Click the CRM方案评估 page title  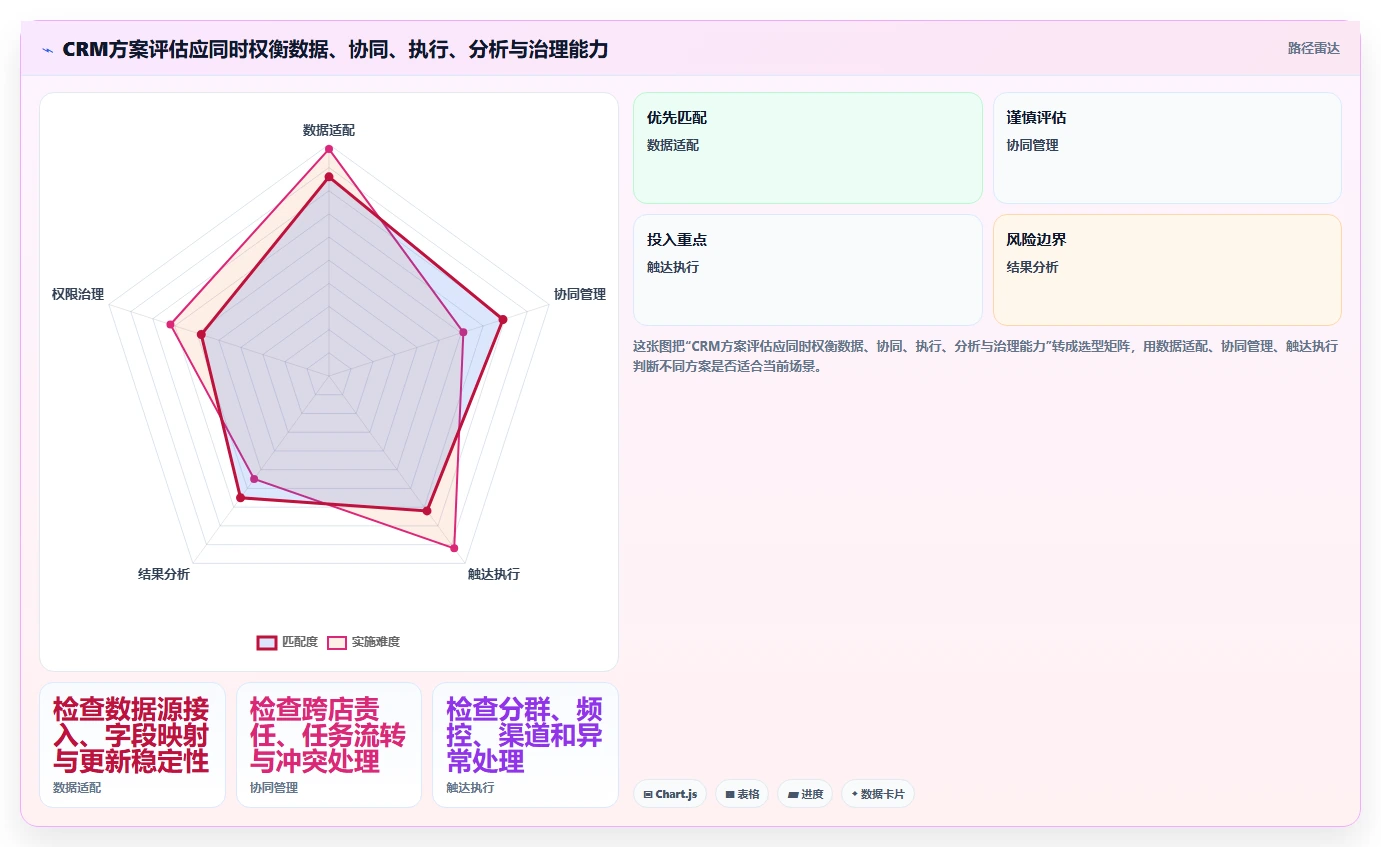335,49
